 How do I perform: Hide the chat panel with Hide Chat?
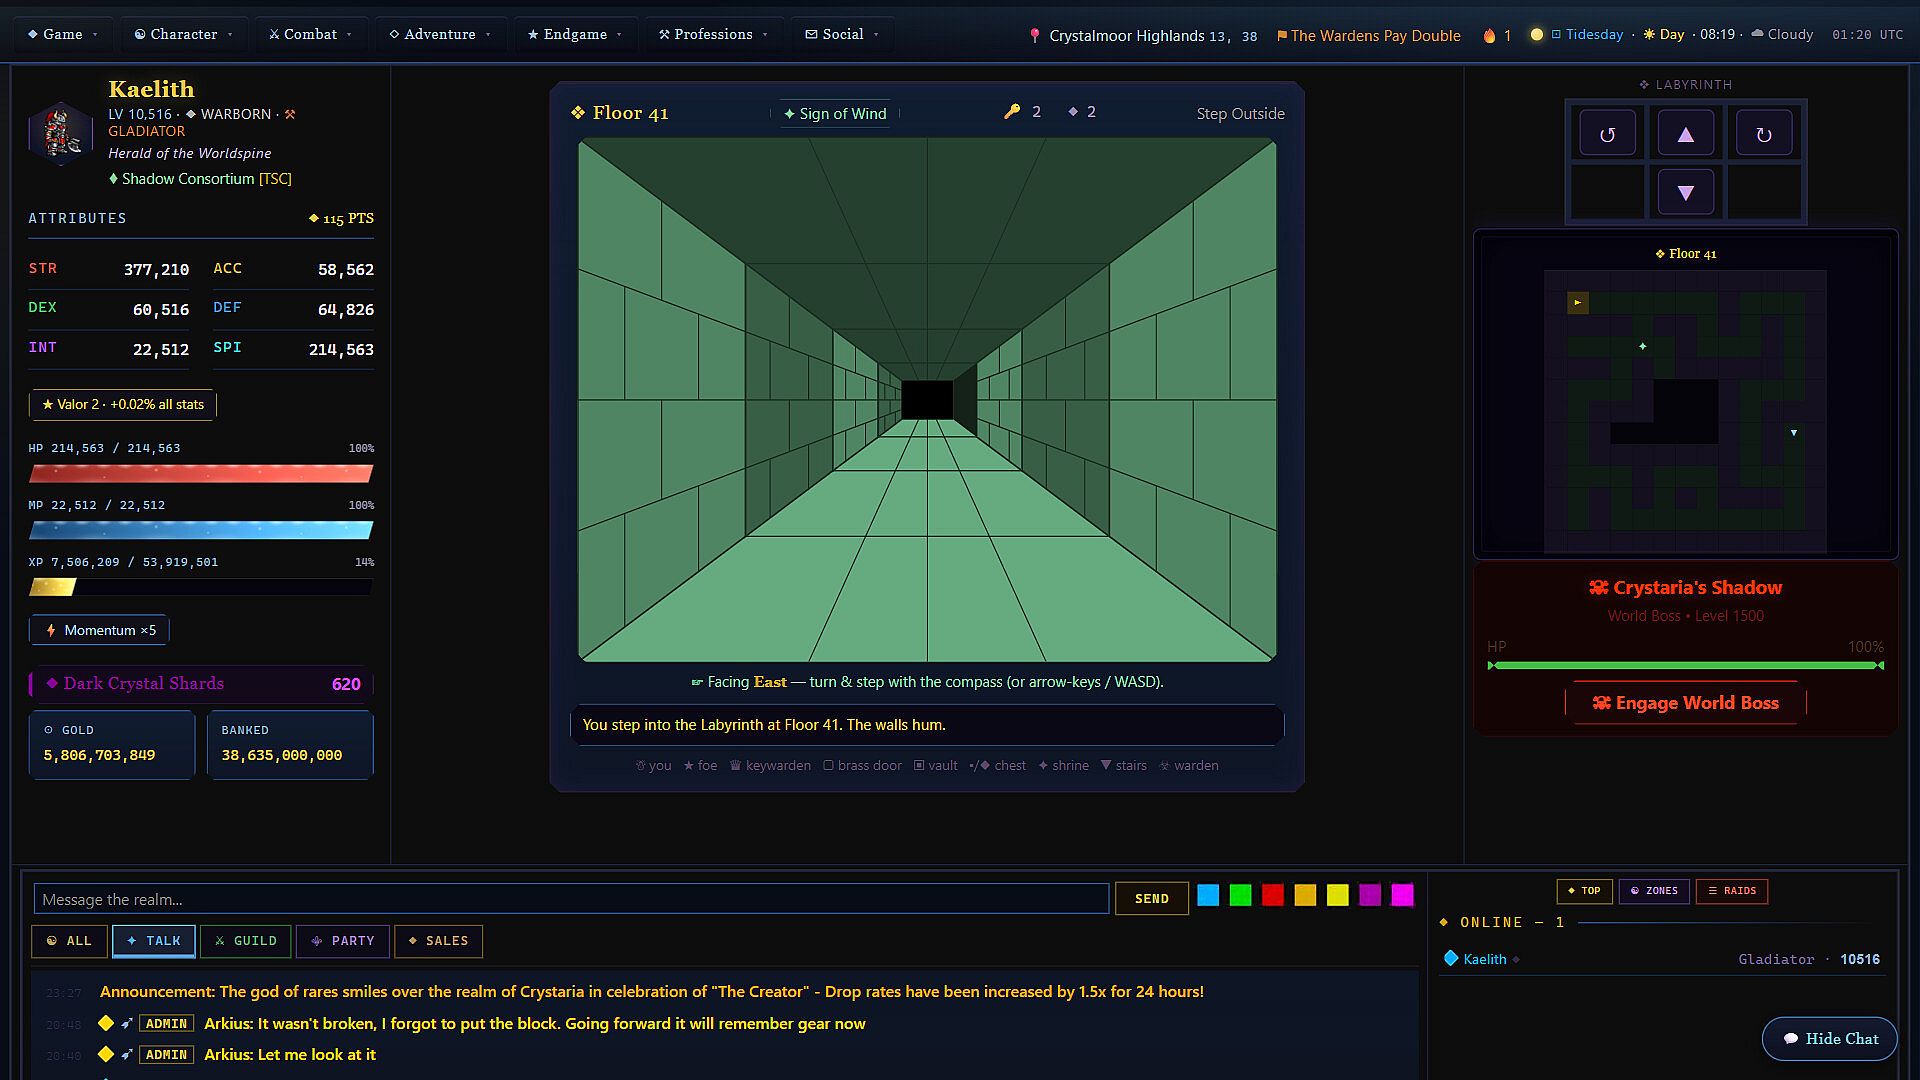[x=1829, y=1039]
